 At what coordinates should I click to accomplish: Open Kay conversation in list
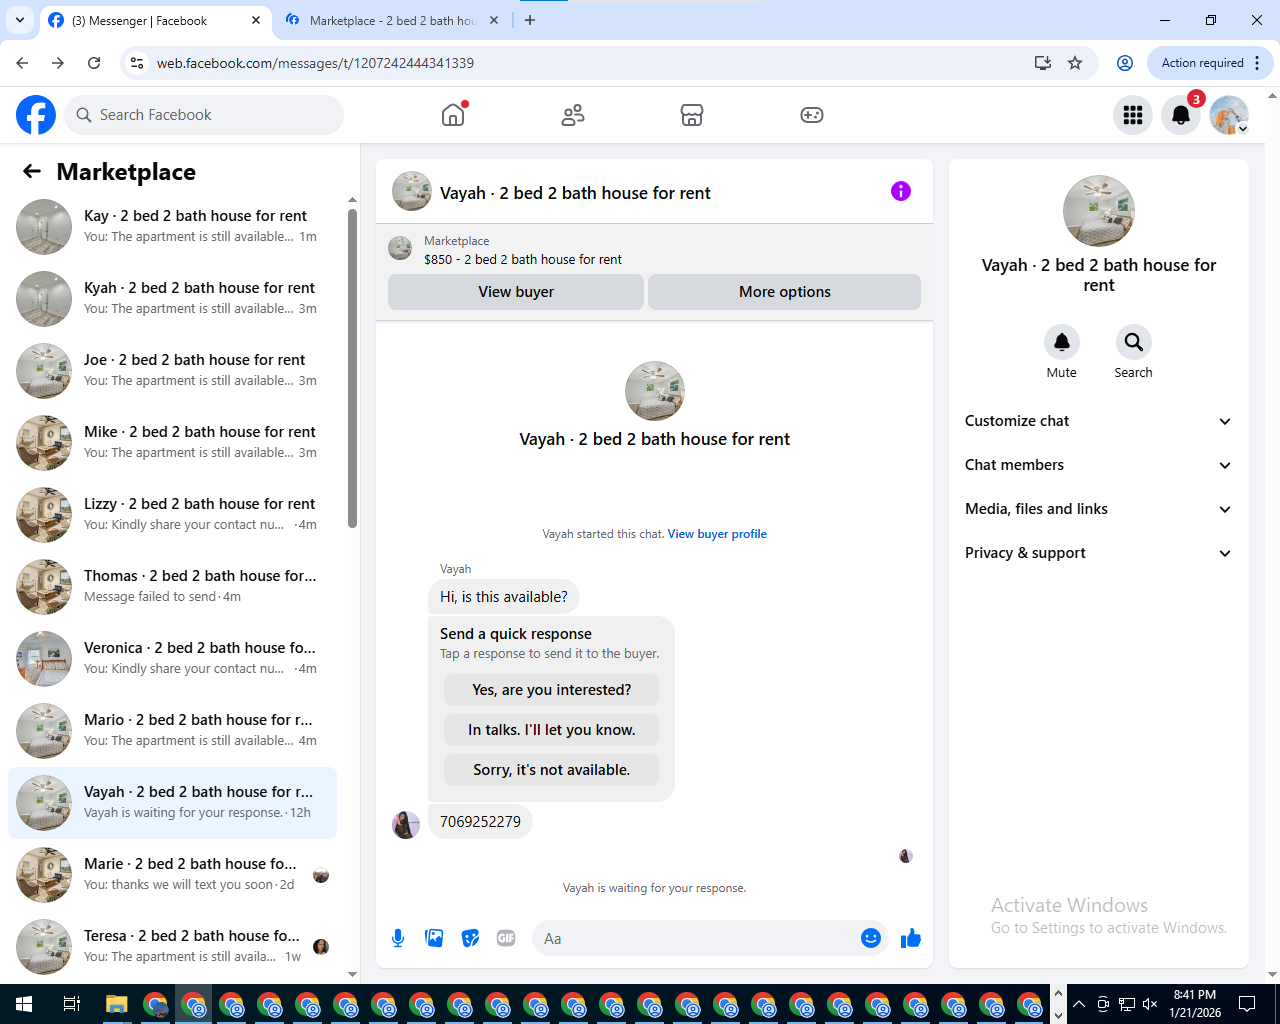click(x=172, y=226)
